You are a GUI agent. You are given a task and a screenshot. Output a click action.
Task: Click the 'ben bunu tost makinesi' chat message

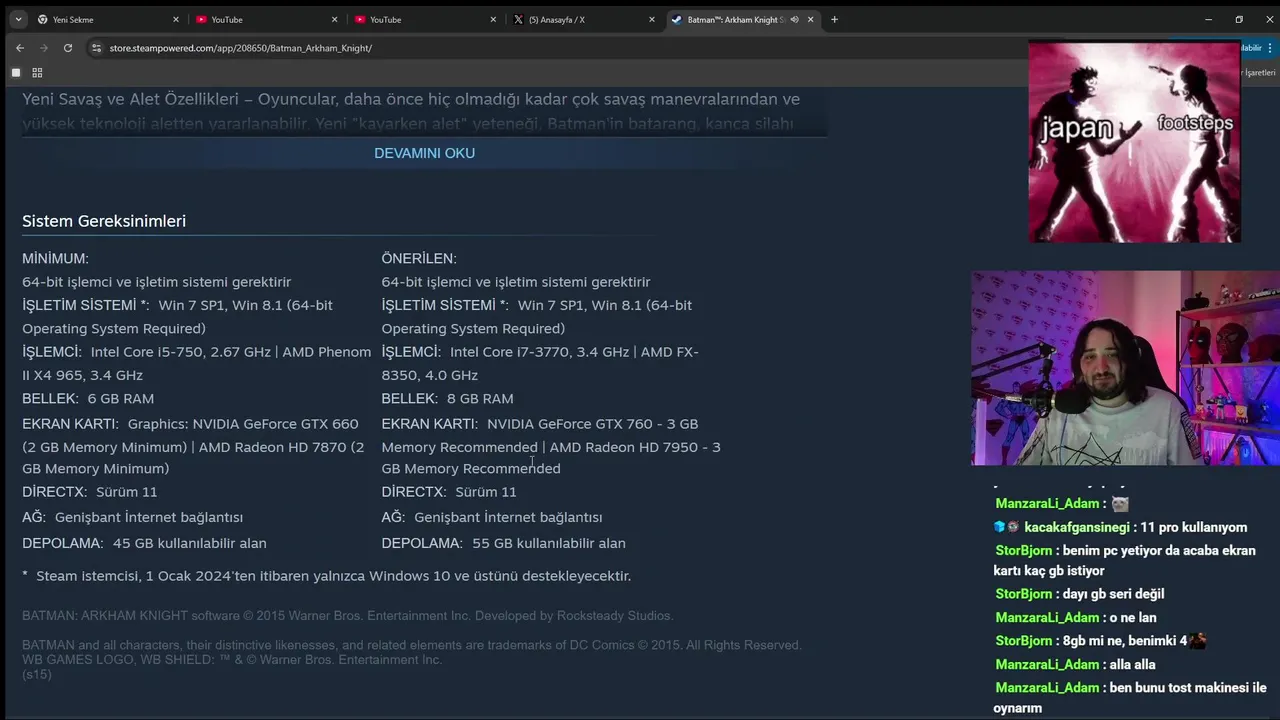[1130, 698]
